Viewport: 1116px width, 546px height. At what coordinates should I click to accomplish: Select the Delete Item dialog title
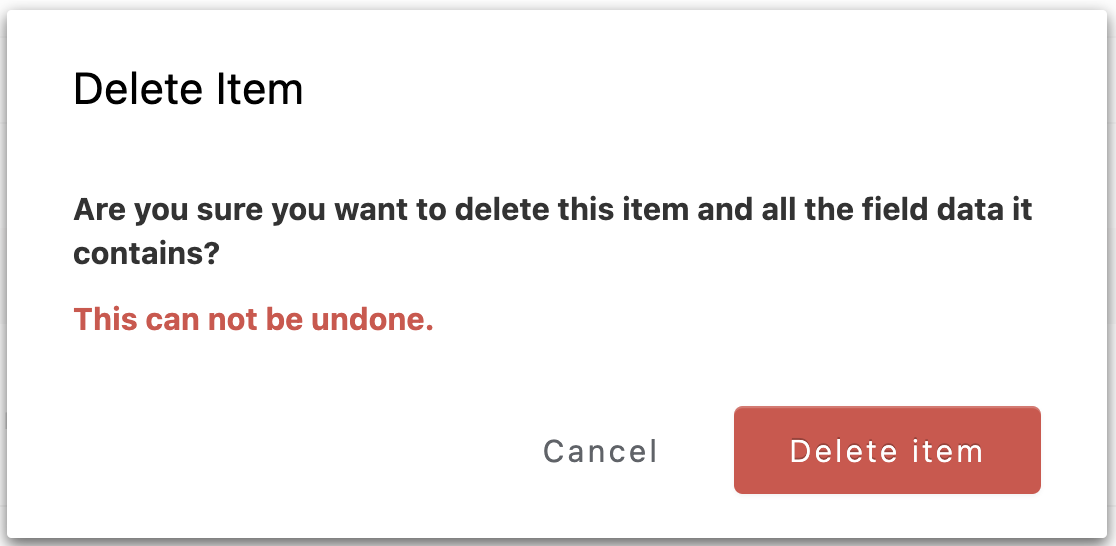point(188,90)
